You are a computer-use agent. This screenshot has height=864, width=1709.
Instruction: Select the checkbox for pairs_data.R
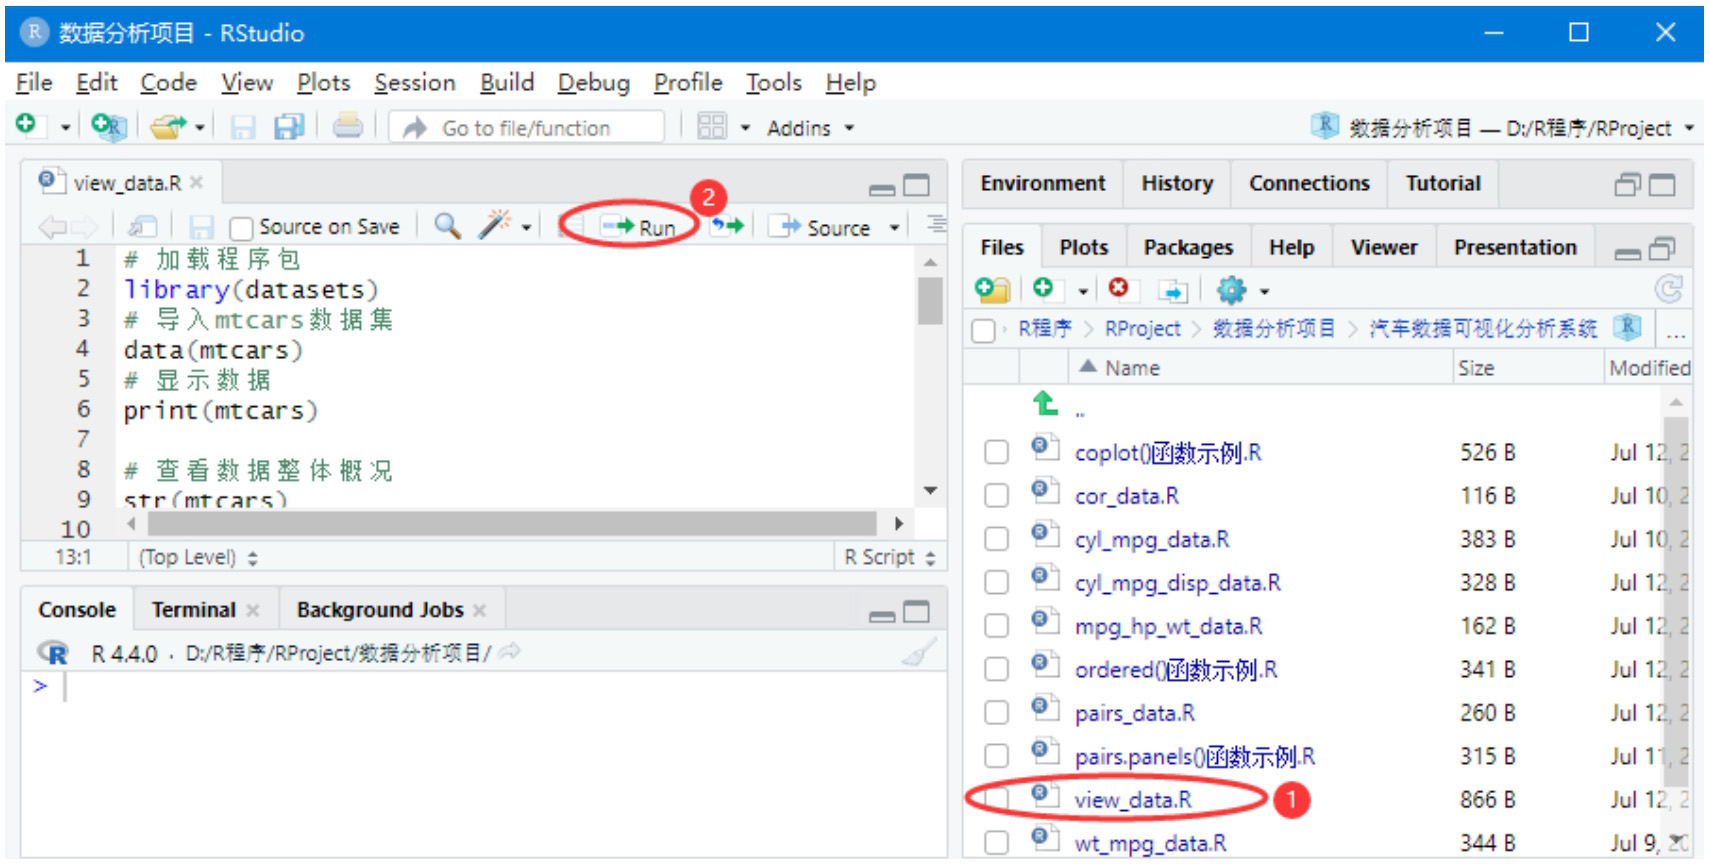(x=996, y=713)
